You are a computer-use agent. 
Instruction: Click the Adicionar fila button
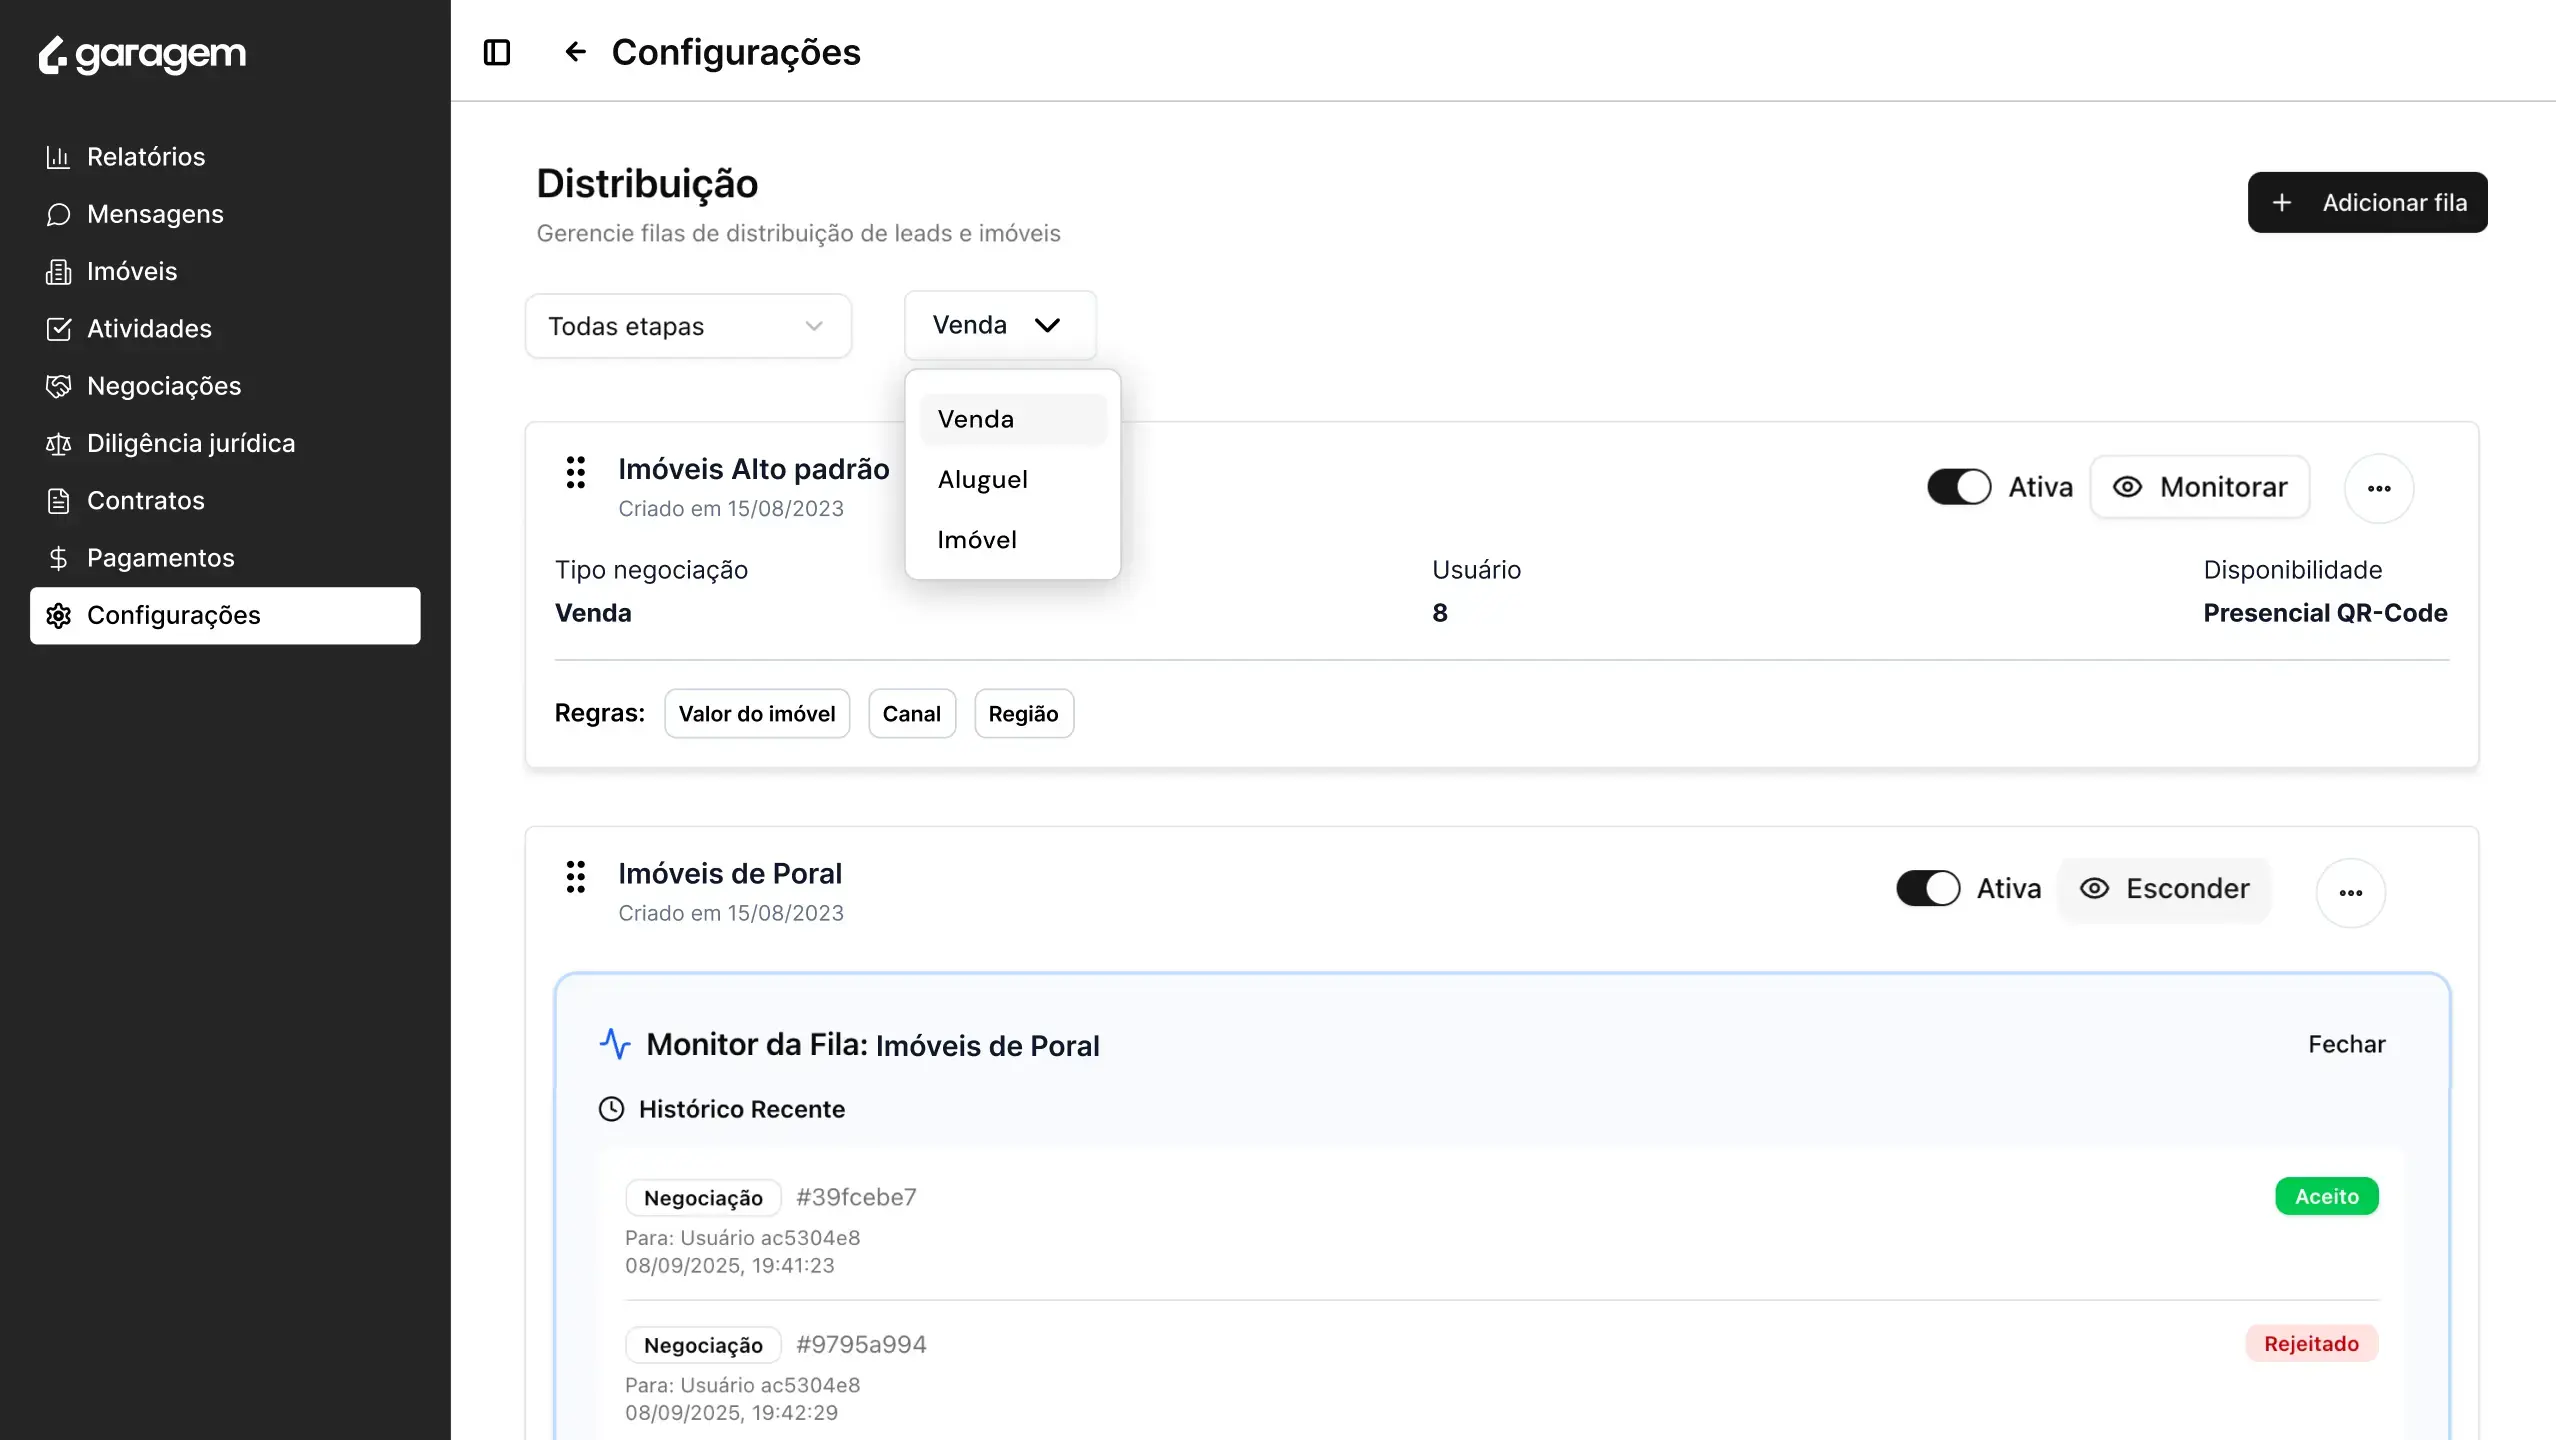click(x=2366, y=202)
